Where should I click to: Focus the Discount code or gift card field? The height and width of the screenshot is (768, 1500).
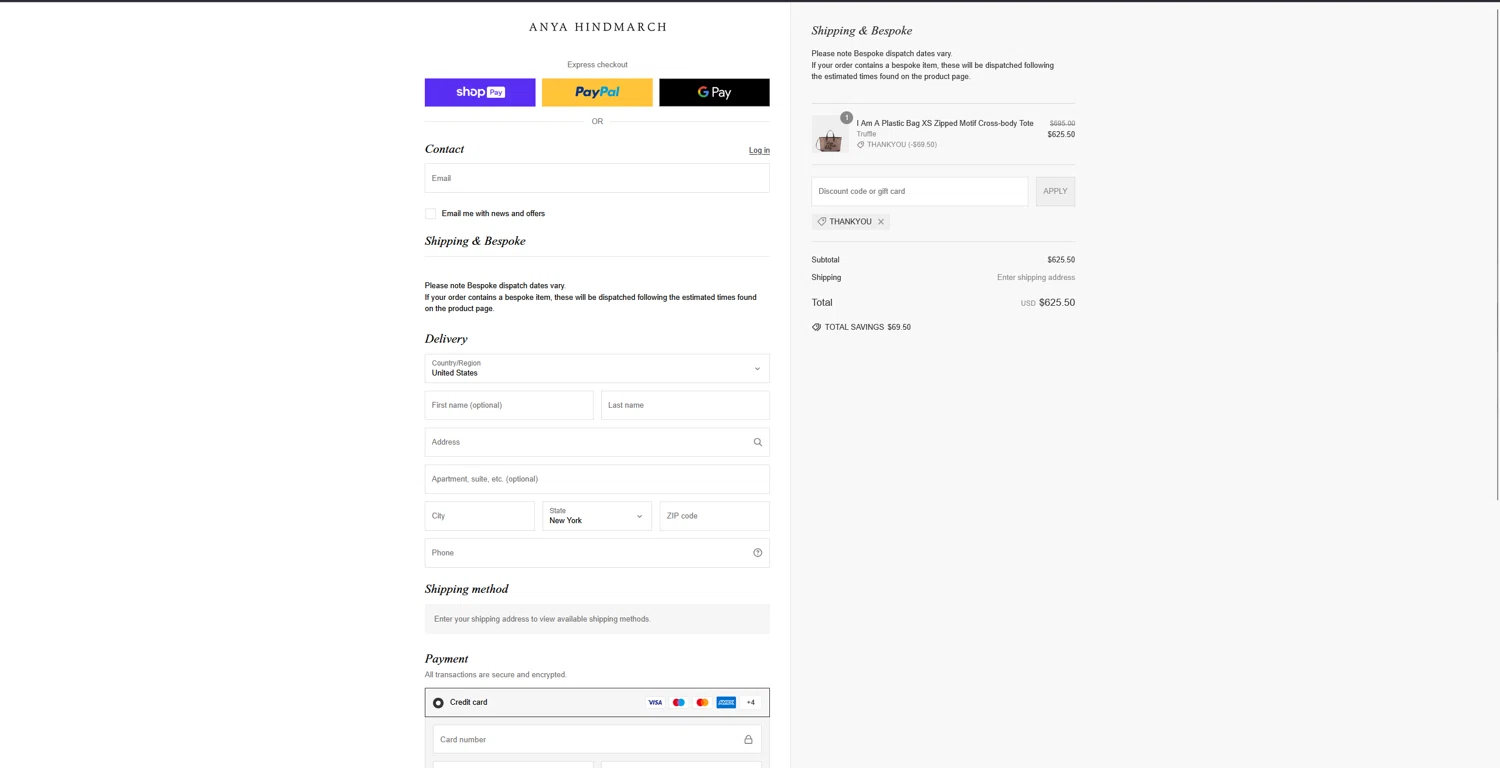coord(920,191)
